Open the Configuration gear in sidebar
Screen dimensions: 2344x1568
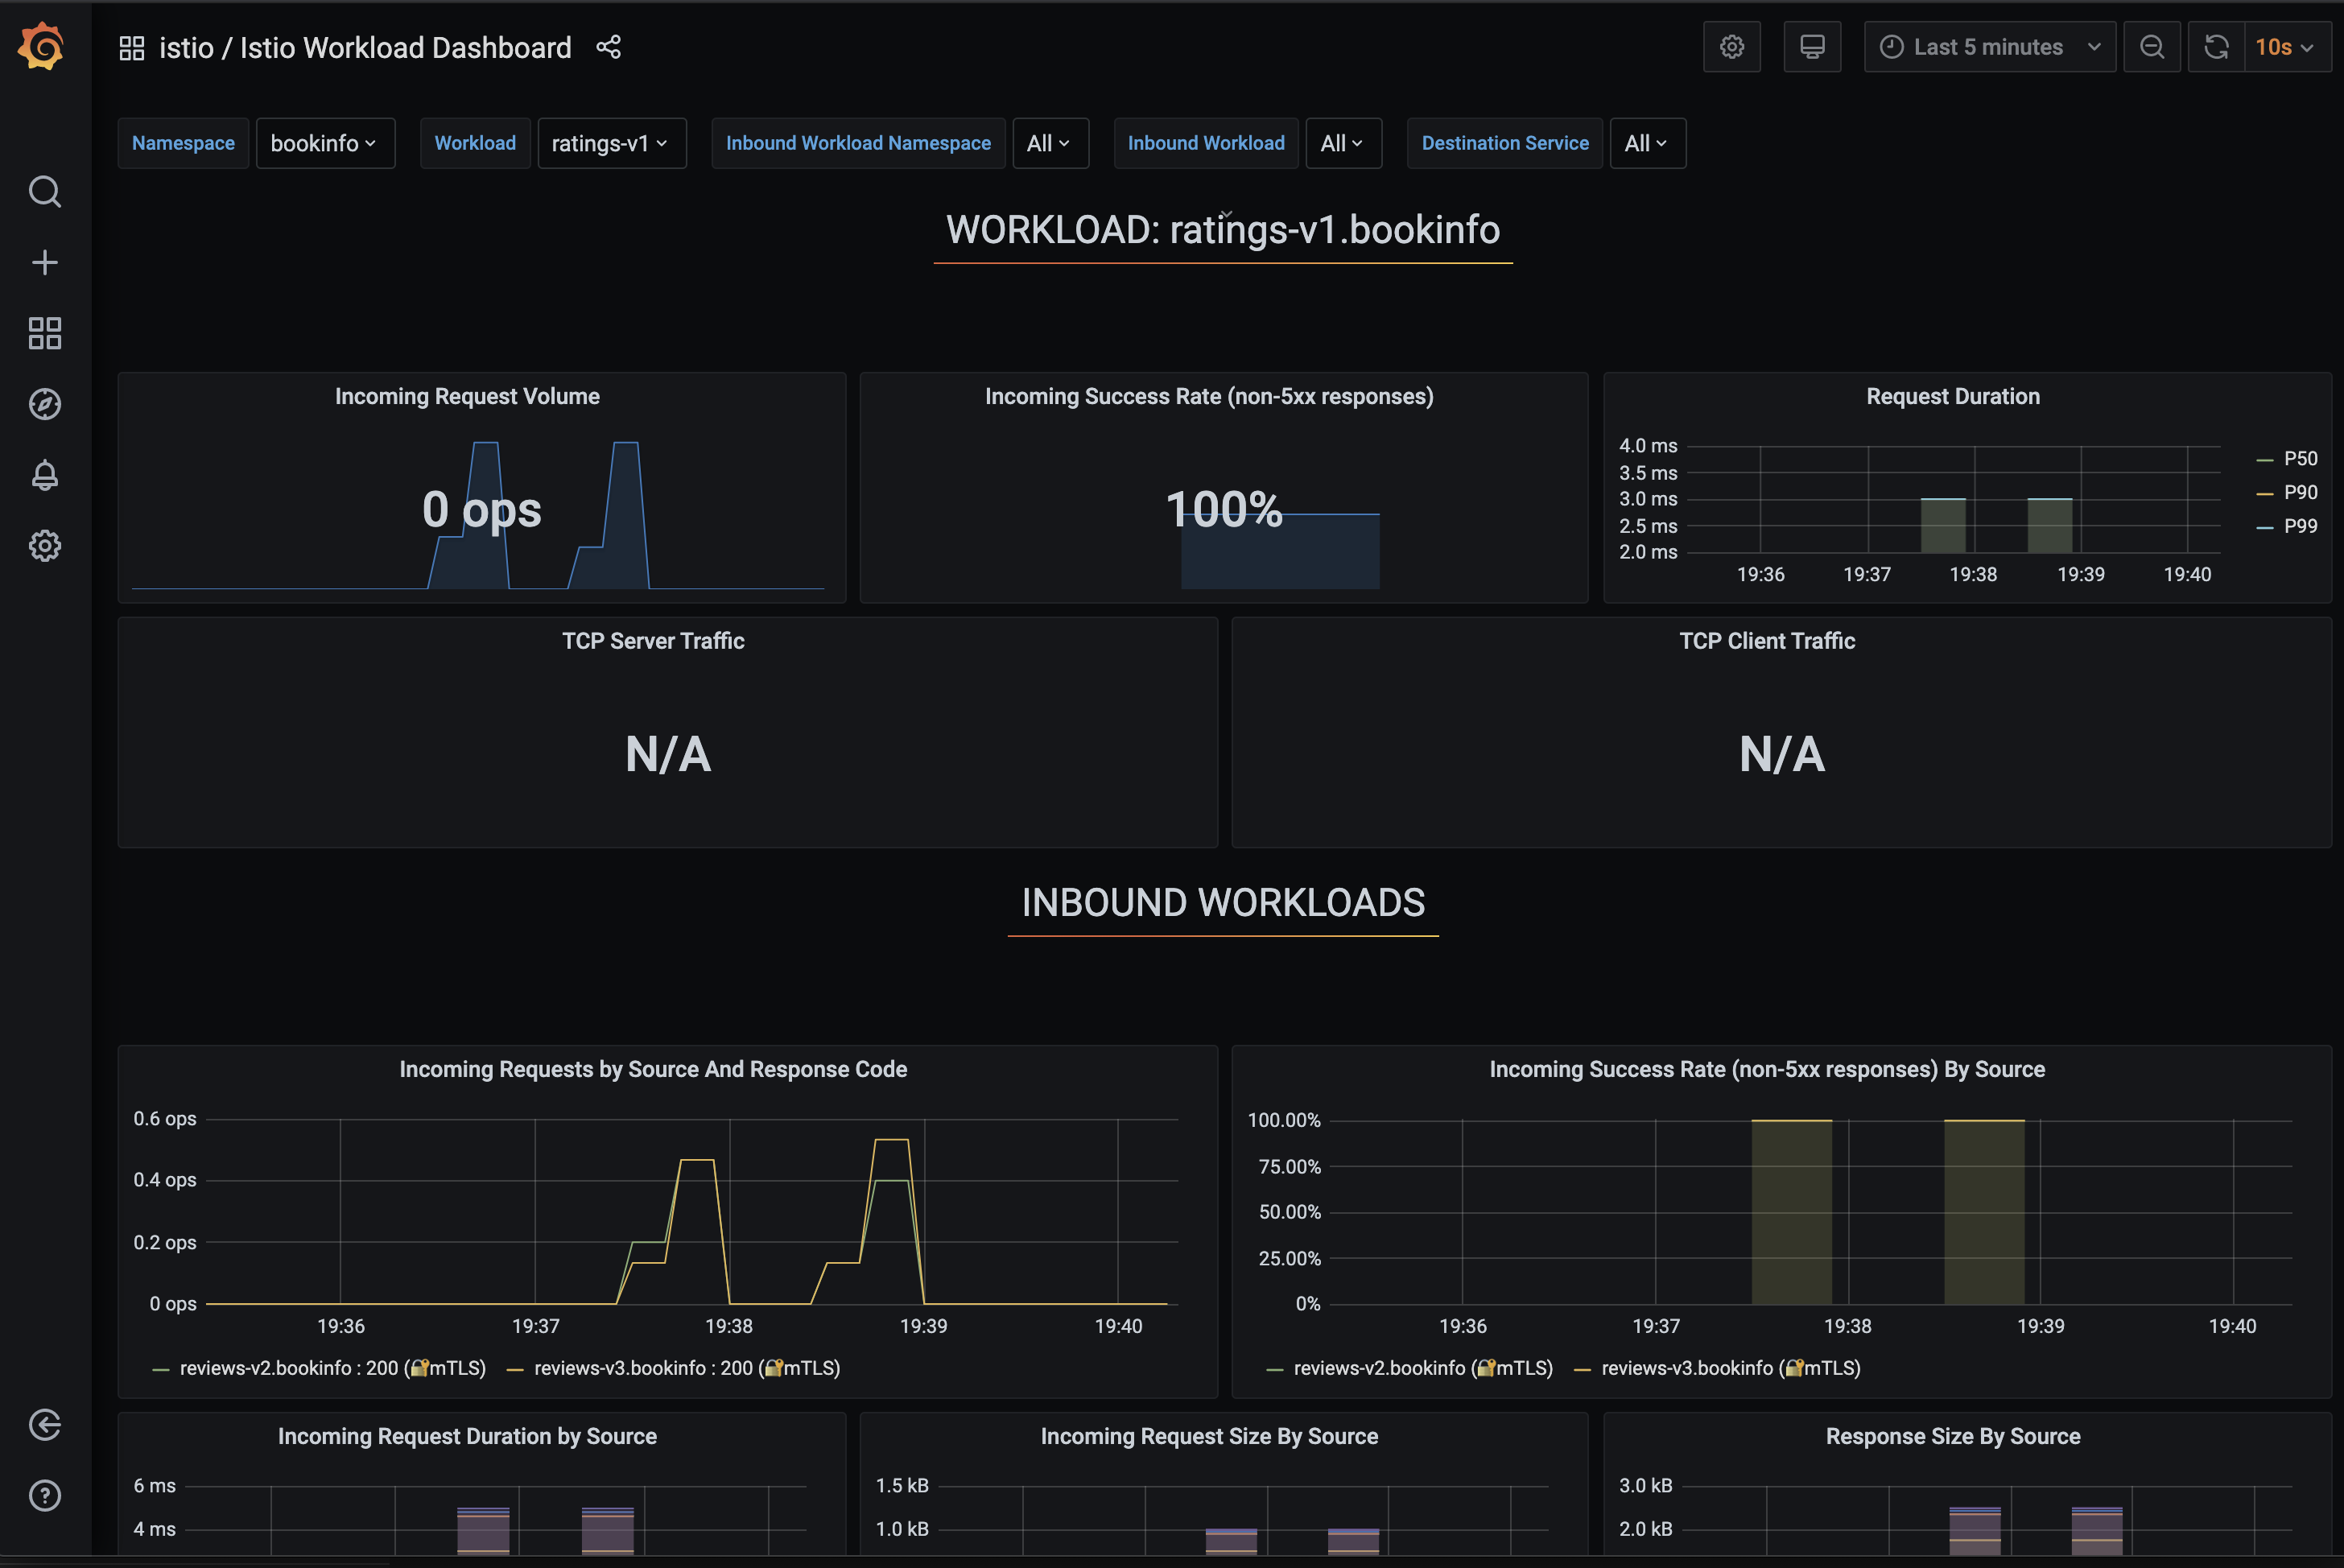[x=45, y=546]
